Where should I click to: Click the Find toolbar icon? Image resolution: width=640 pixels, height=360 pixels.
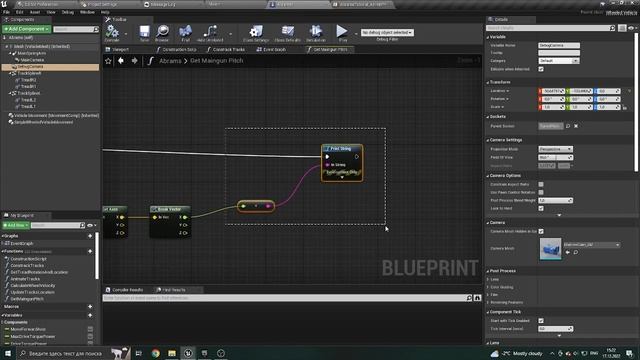click(185, 31)
